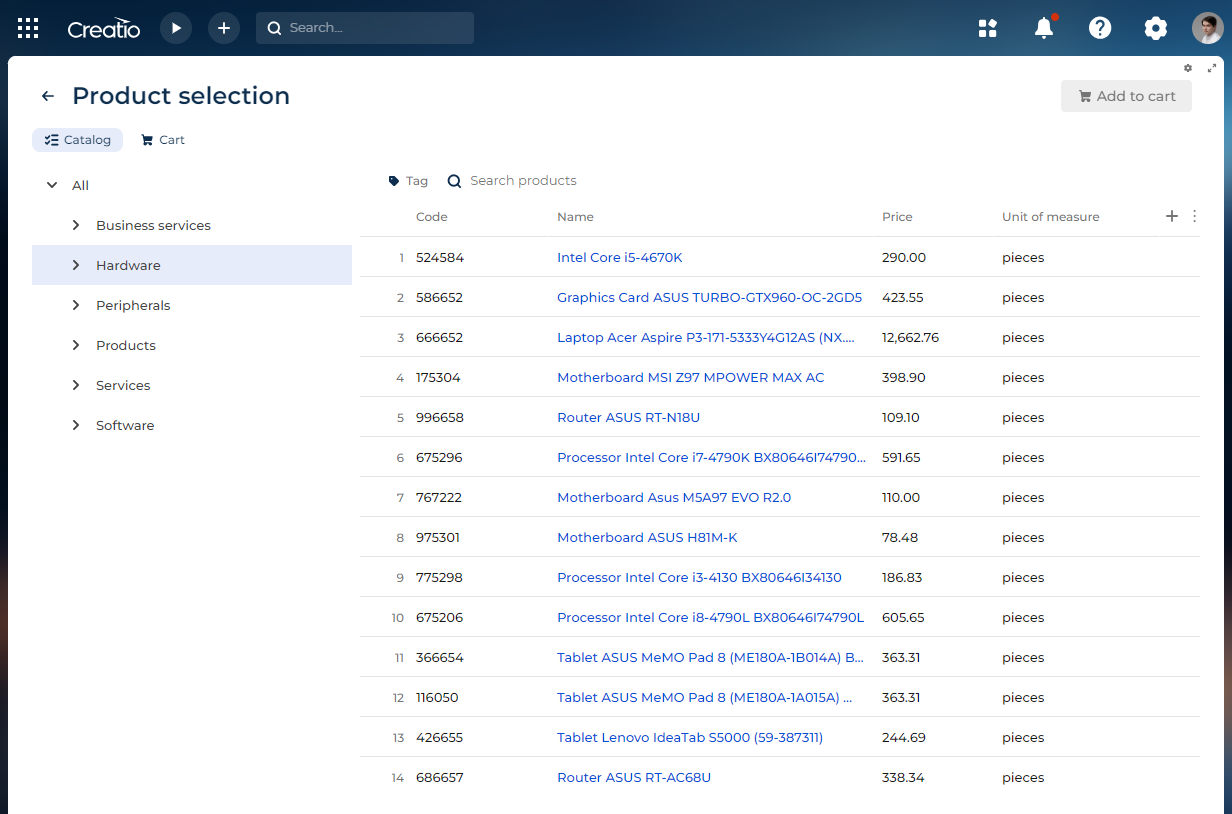Click the Search products field
This screenshot has height=814, width=1232.
click(x=523, y=181)
